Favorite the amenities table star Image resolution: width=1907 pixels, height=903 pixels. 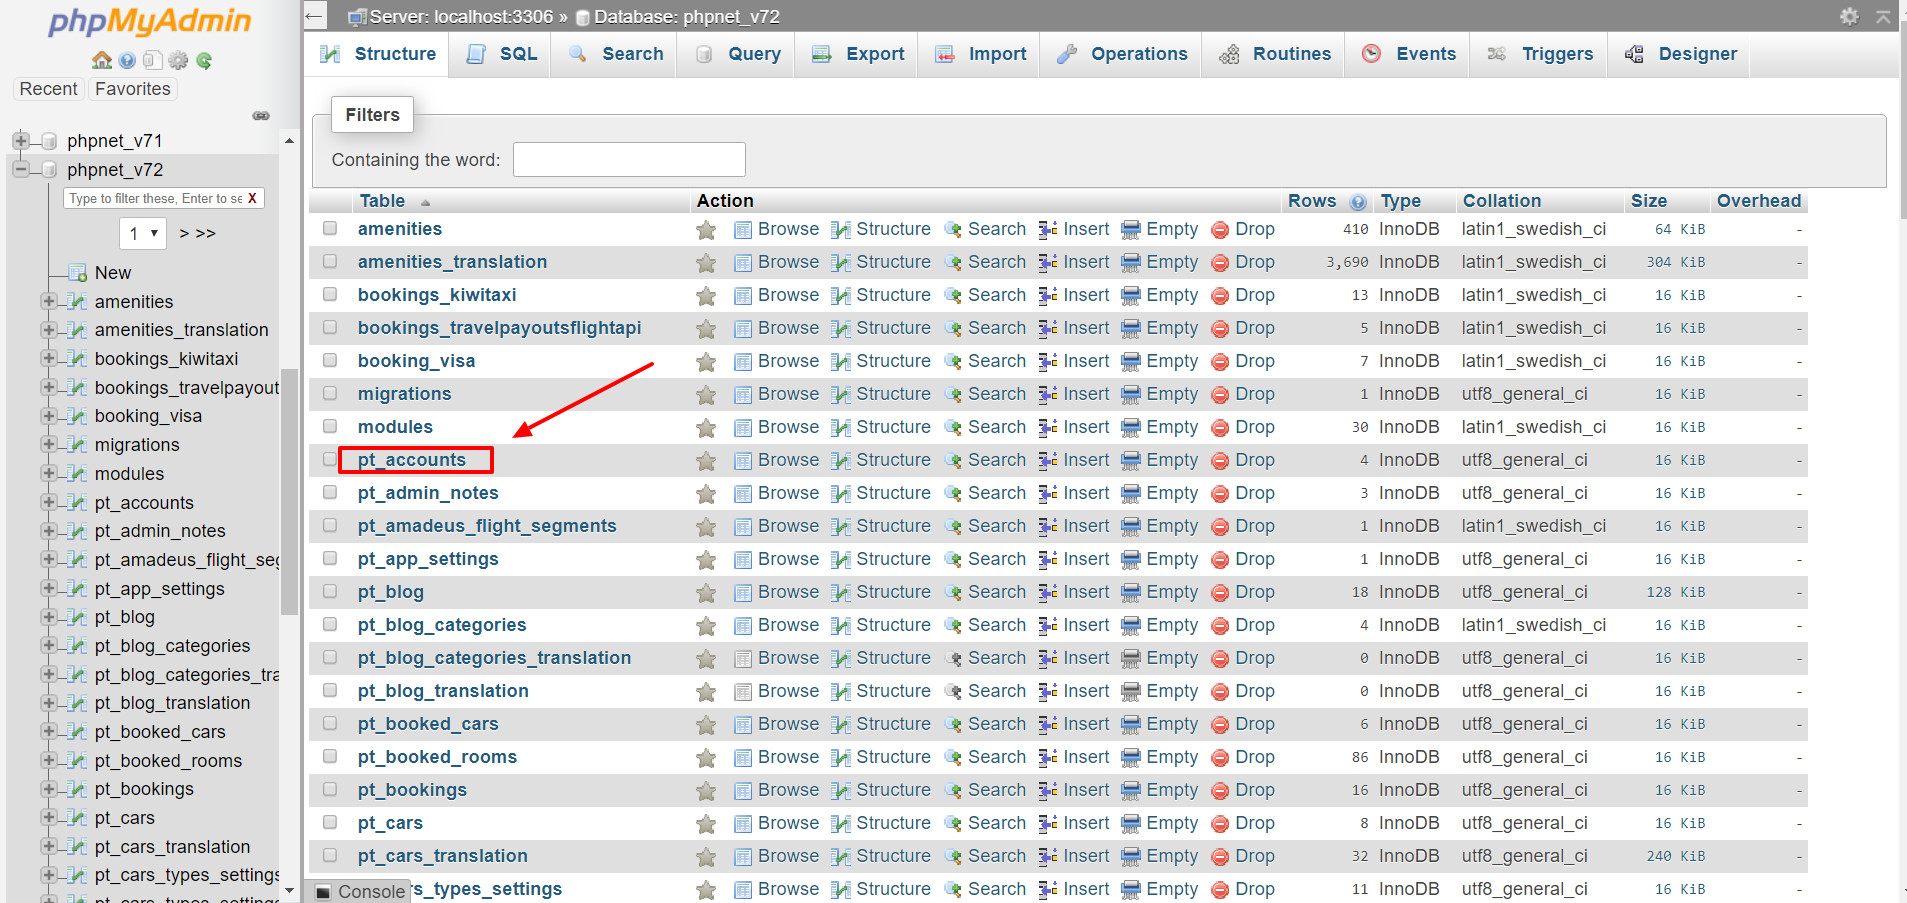[x=706, y=230]
